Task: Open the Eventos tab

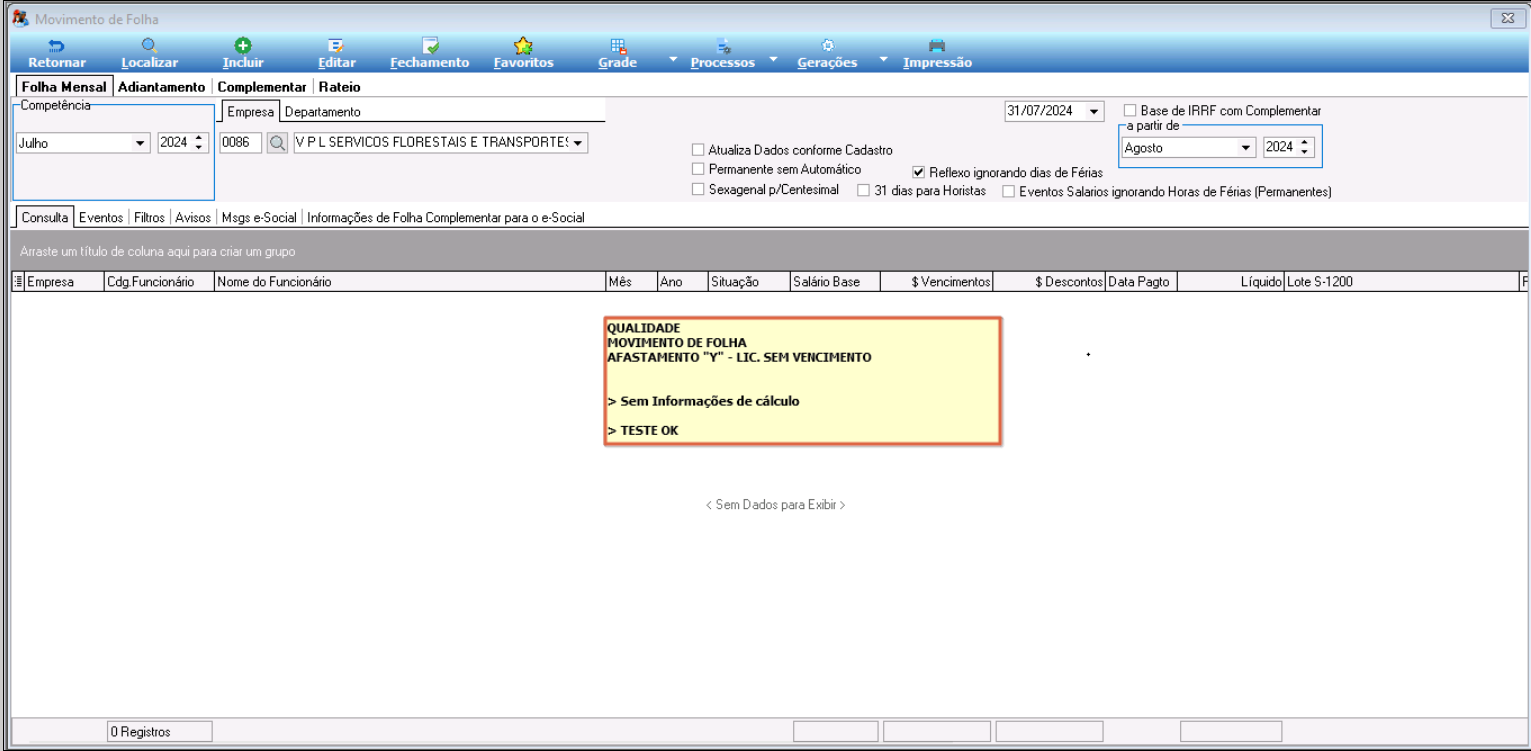Action: [x=101, y=217]
